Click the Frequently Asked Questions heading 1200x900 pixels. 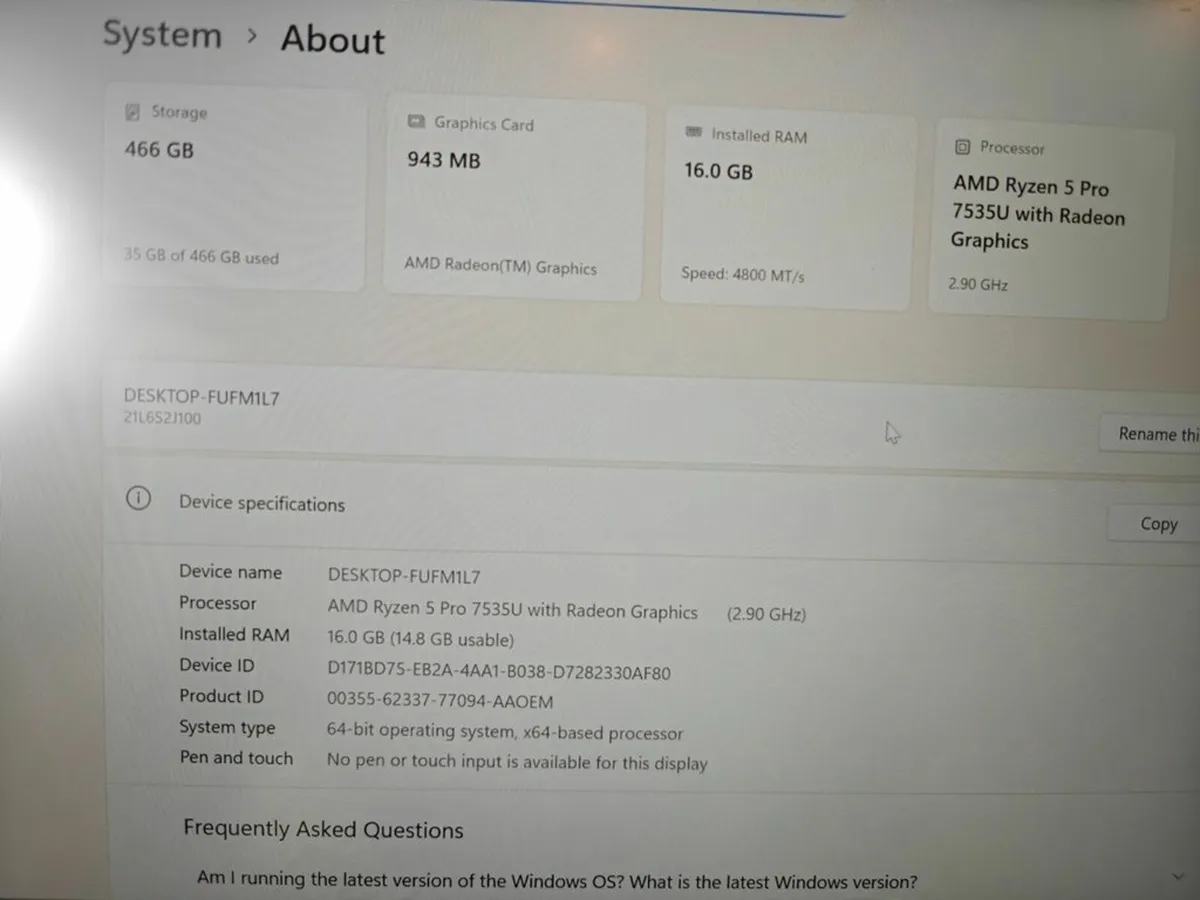click(323, 829)
